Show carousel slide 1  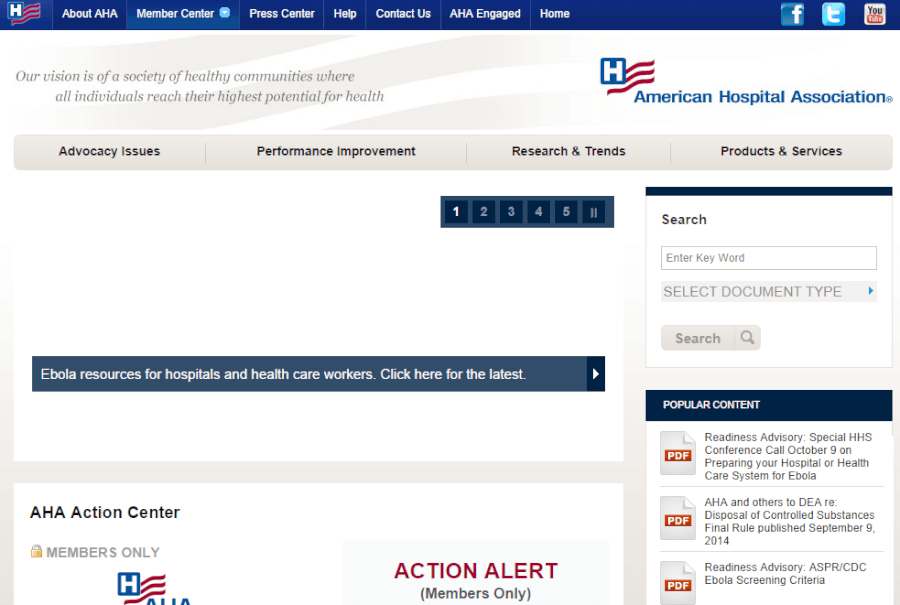[456, 212]
